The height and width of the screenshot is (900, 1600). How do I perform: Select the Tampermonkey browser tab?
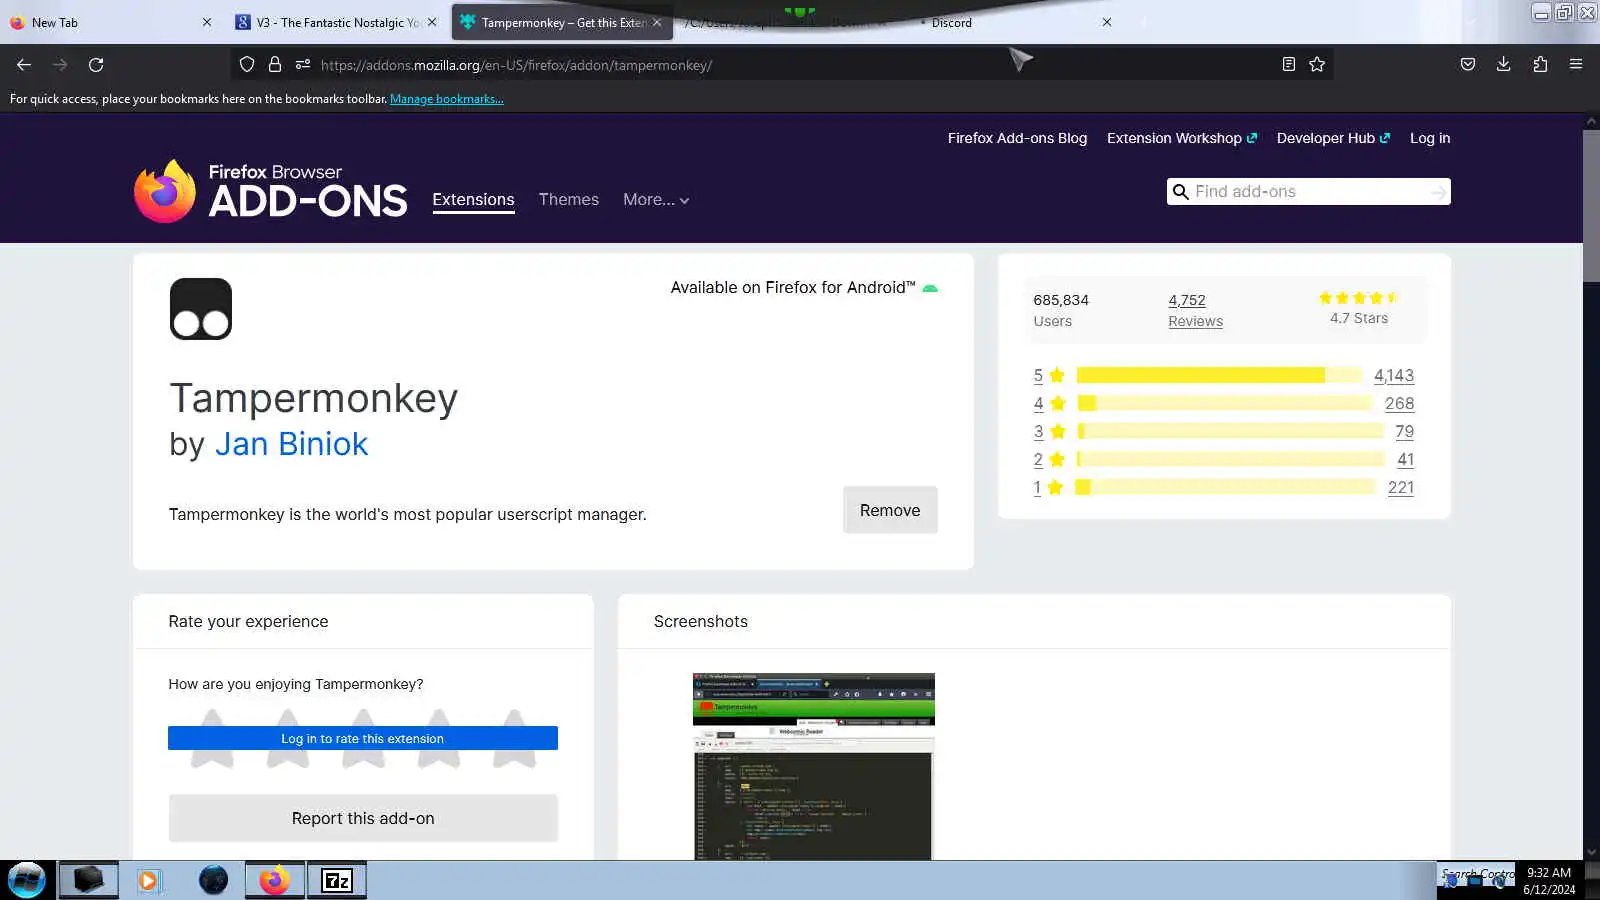[x=562, y=22]
